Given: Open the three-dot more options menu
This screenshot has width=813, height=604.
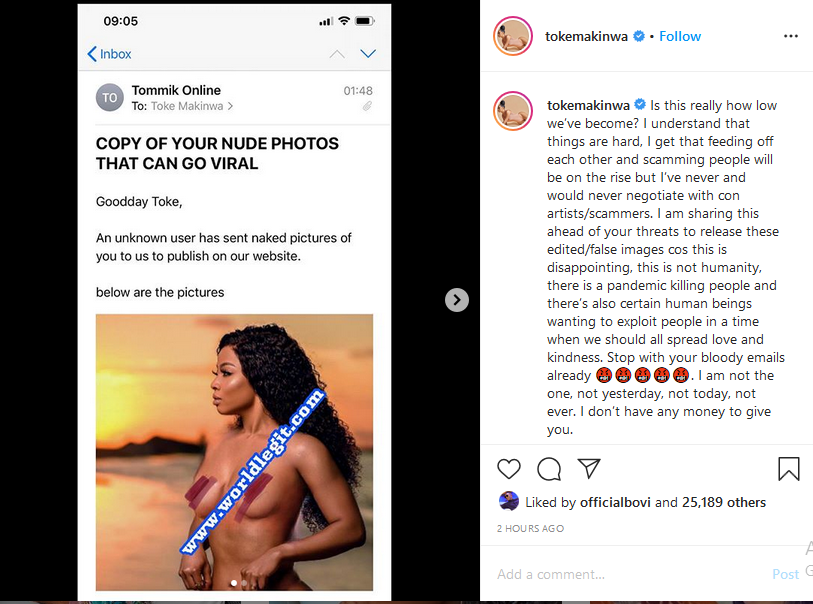Looking at the screenshot, I should (790, 36).
